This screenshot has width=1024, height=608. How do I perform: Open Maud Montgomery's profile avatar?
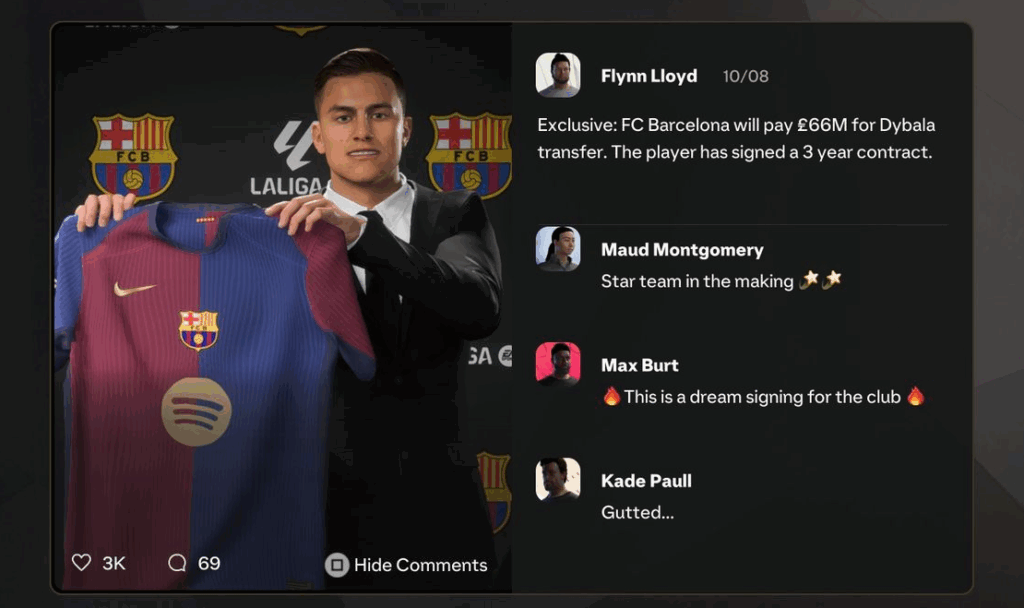(558, 249)
